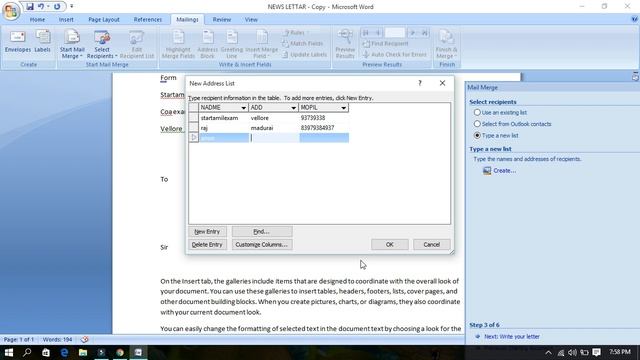Click the 83979384937 mobile cell
The image size is (640, 360).
click(x=324, y=128)
